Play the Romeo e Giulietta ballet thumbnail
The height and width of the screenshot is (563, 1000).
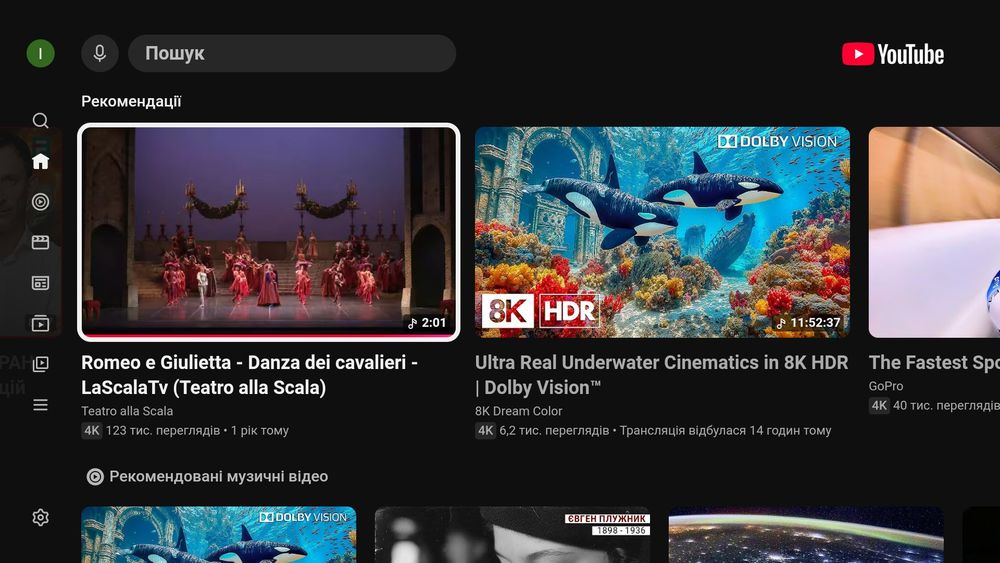point(268,232)
